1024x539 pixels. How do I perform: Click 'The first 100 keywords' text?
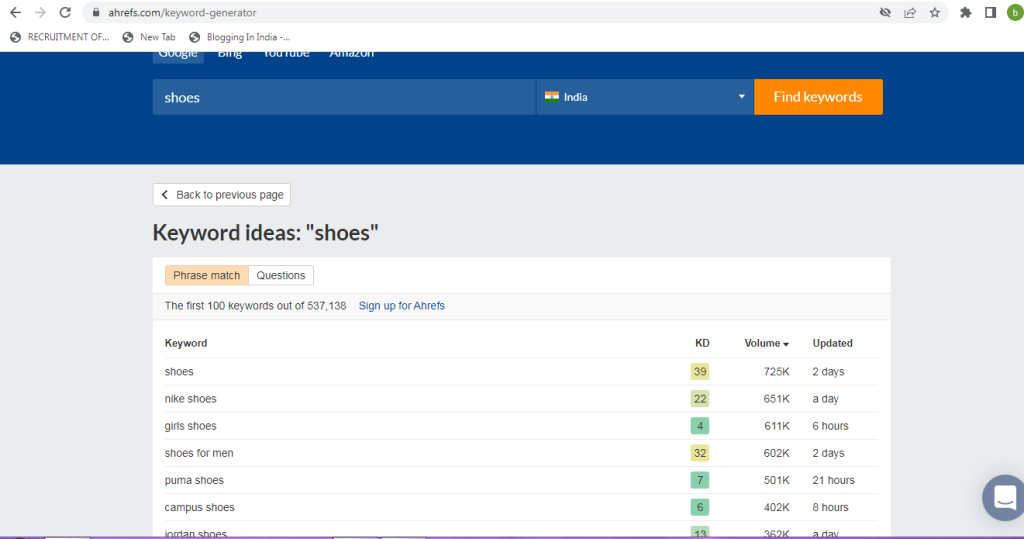(255, 306)
